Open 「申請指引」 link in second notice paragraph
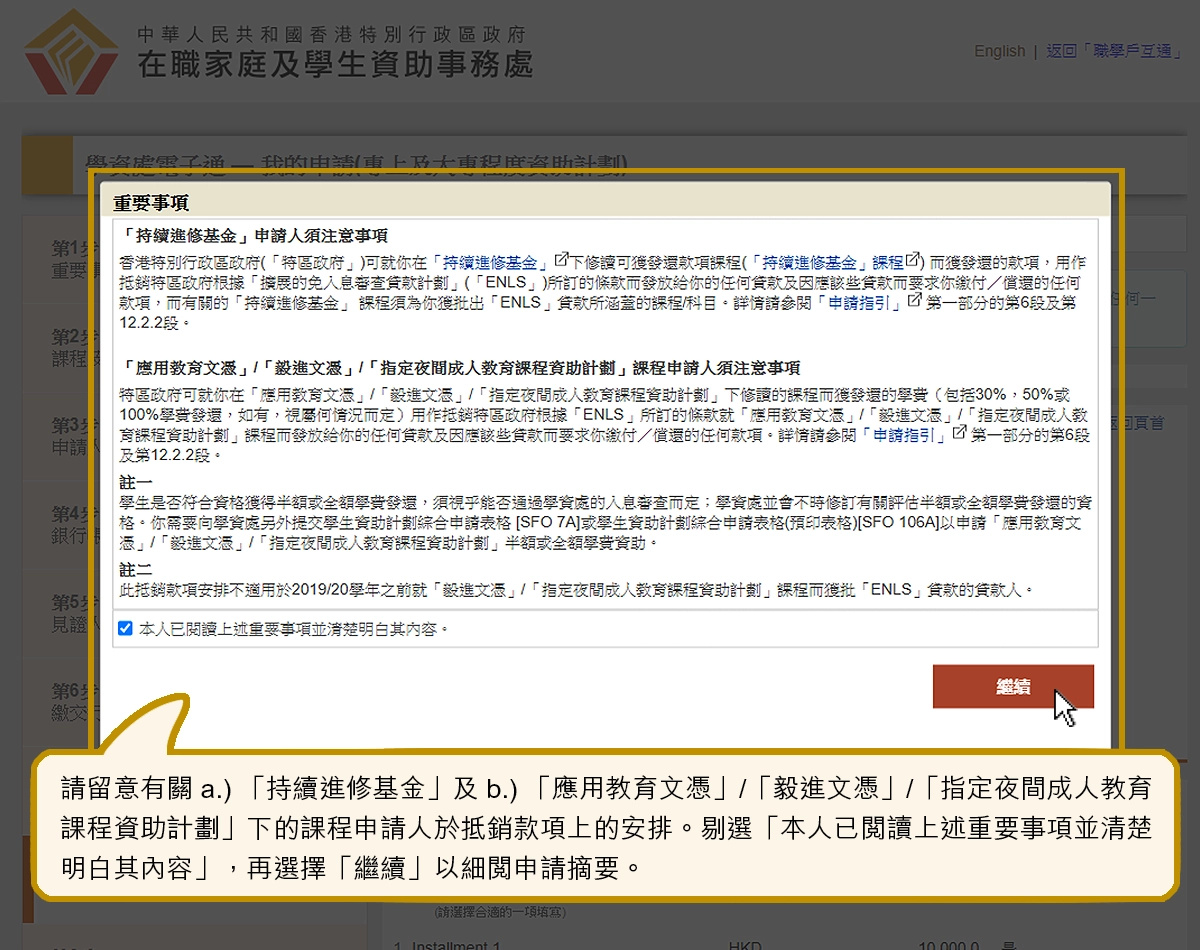This screenshot has height=950, width=1200. (904, 435)
